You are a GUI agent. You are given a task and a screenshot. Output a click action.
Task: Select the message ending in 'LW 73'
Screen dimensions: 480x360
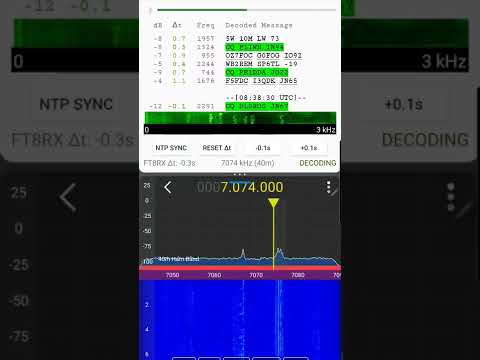pyautogui.click(x=252, y=38)
